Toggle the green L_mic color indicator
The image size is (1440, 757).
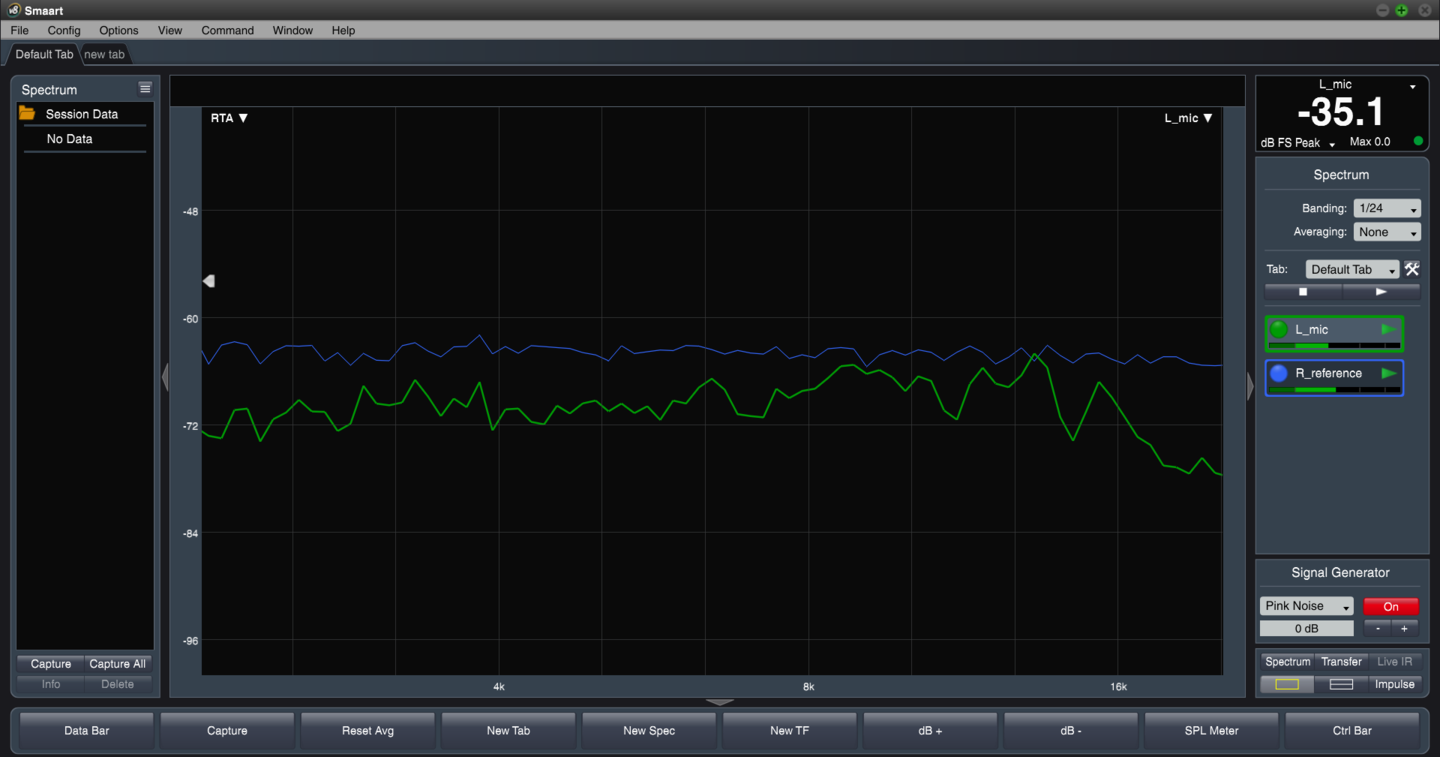pyautogui.click(x=1279, y=330)
